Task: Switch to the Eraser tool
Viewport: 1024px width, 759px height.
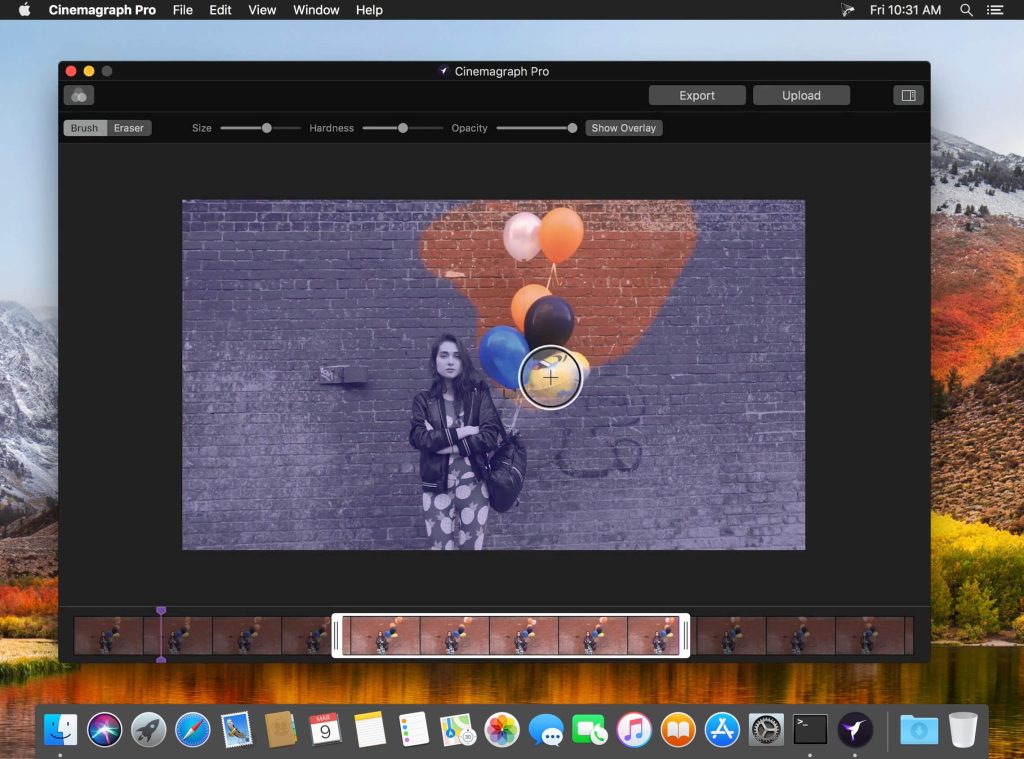Action: (x=128, y=128)
